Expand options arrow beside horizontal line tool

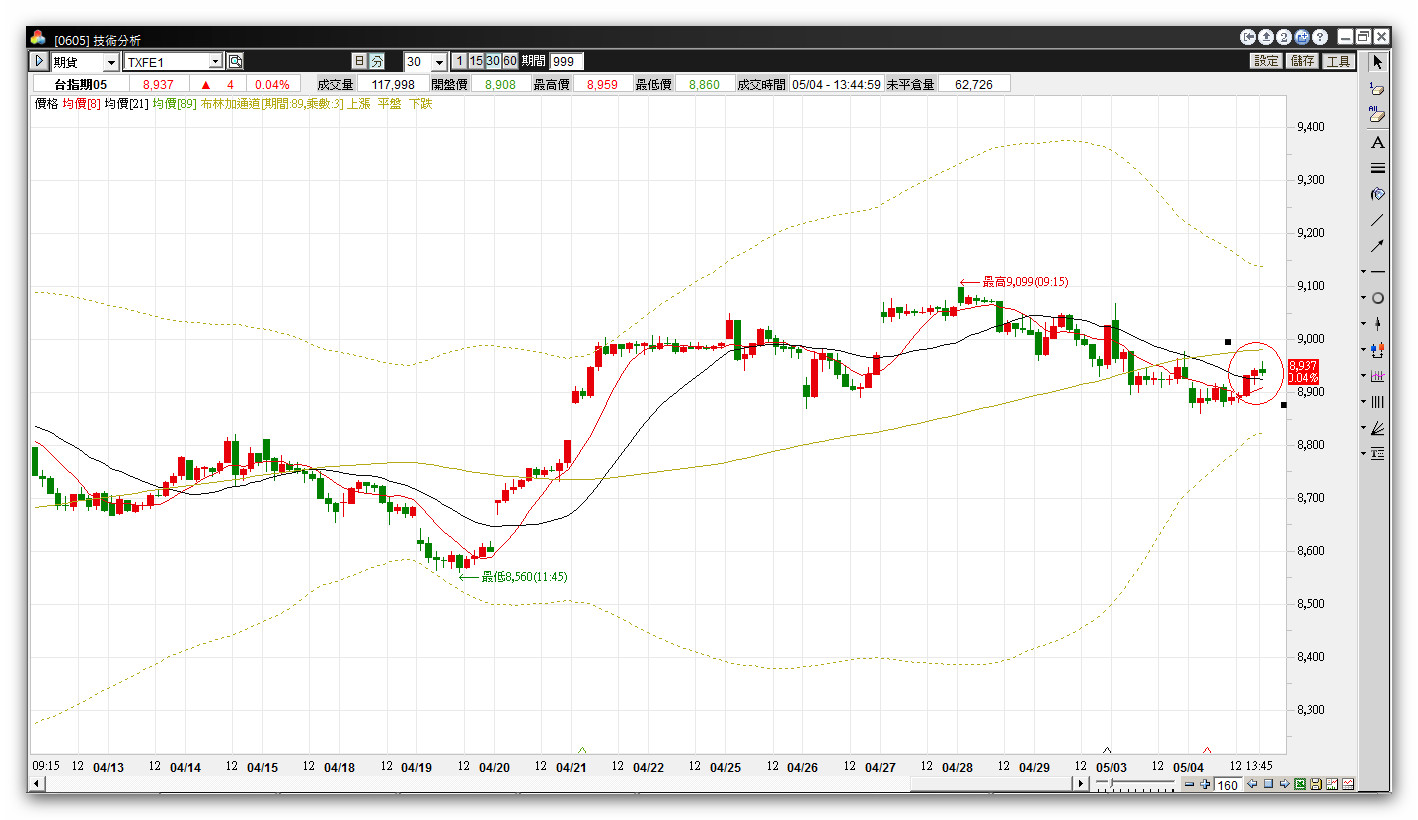coord(1363,272)
